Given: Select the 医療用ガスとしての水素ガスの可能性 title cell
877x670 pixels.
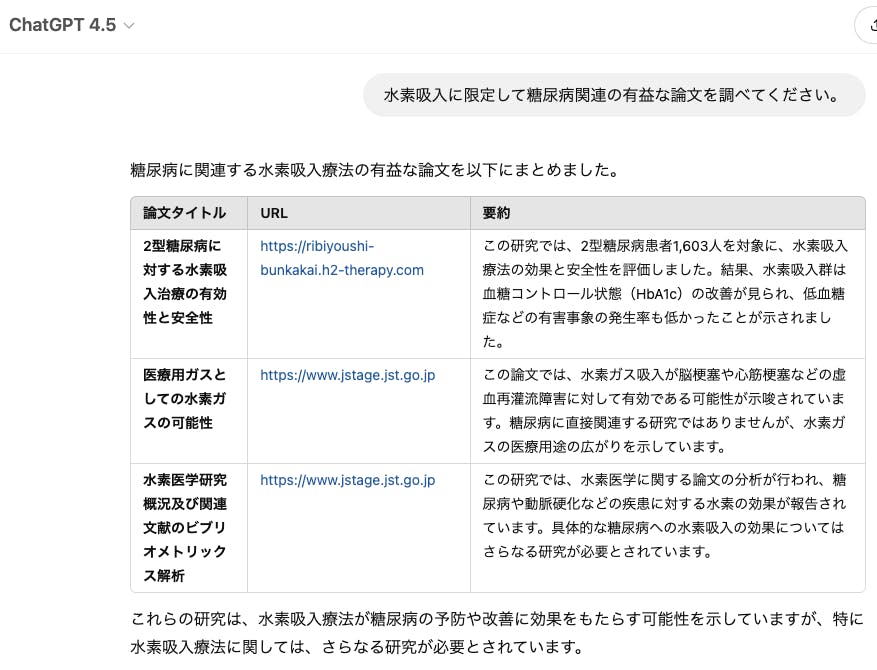Looking at the screenshot, I should pyautogui.click(x=185, y=398).
